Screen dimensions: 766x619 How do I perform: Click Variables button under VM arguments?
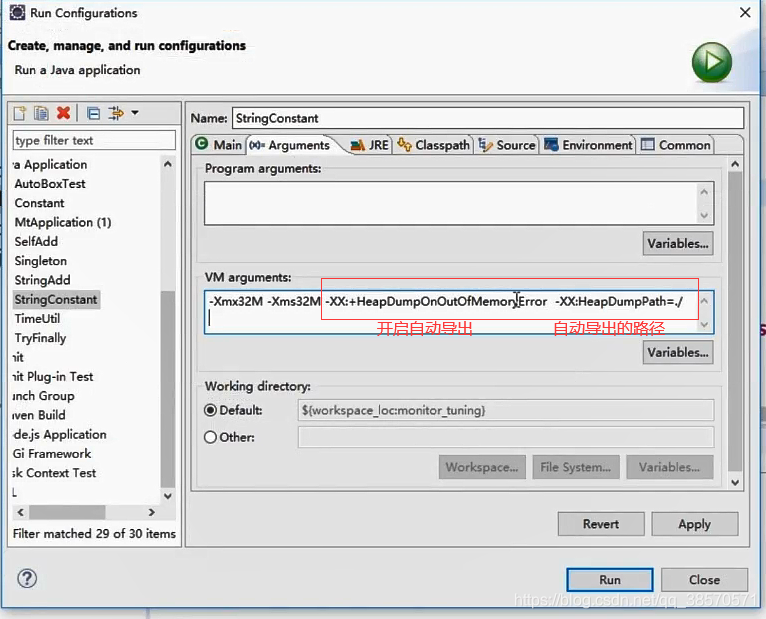pos(678,352)
